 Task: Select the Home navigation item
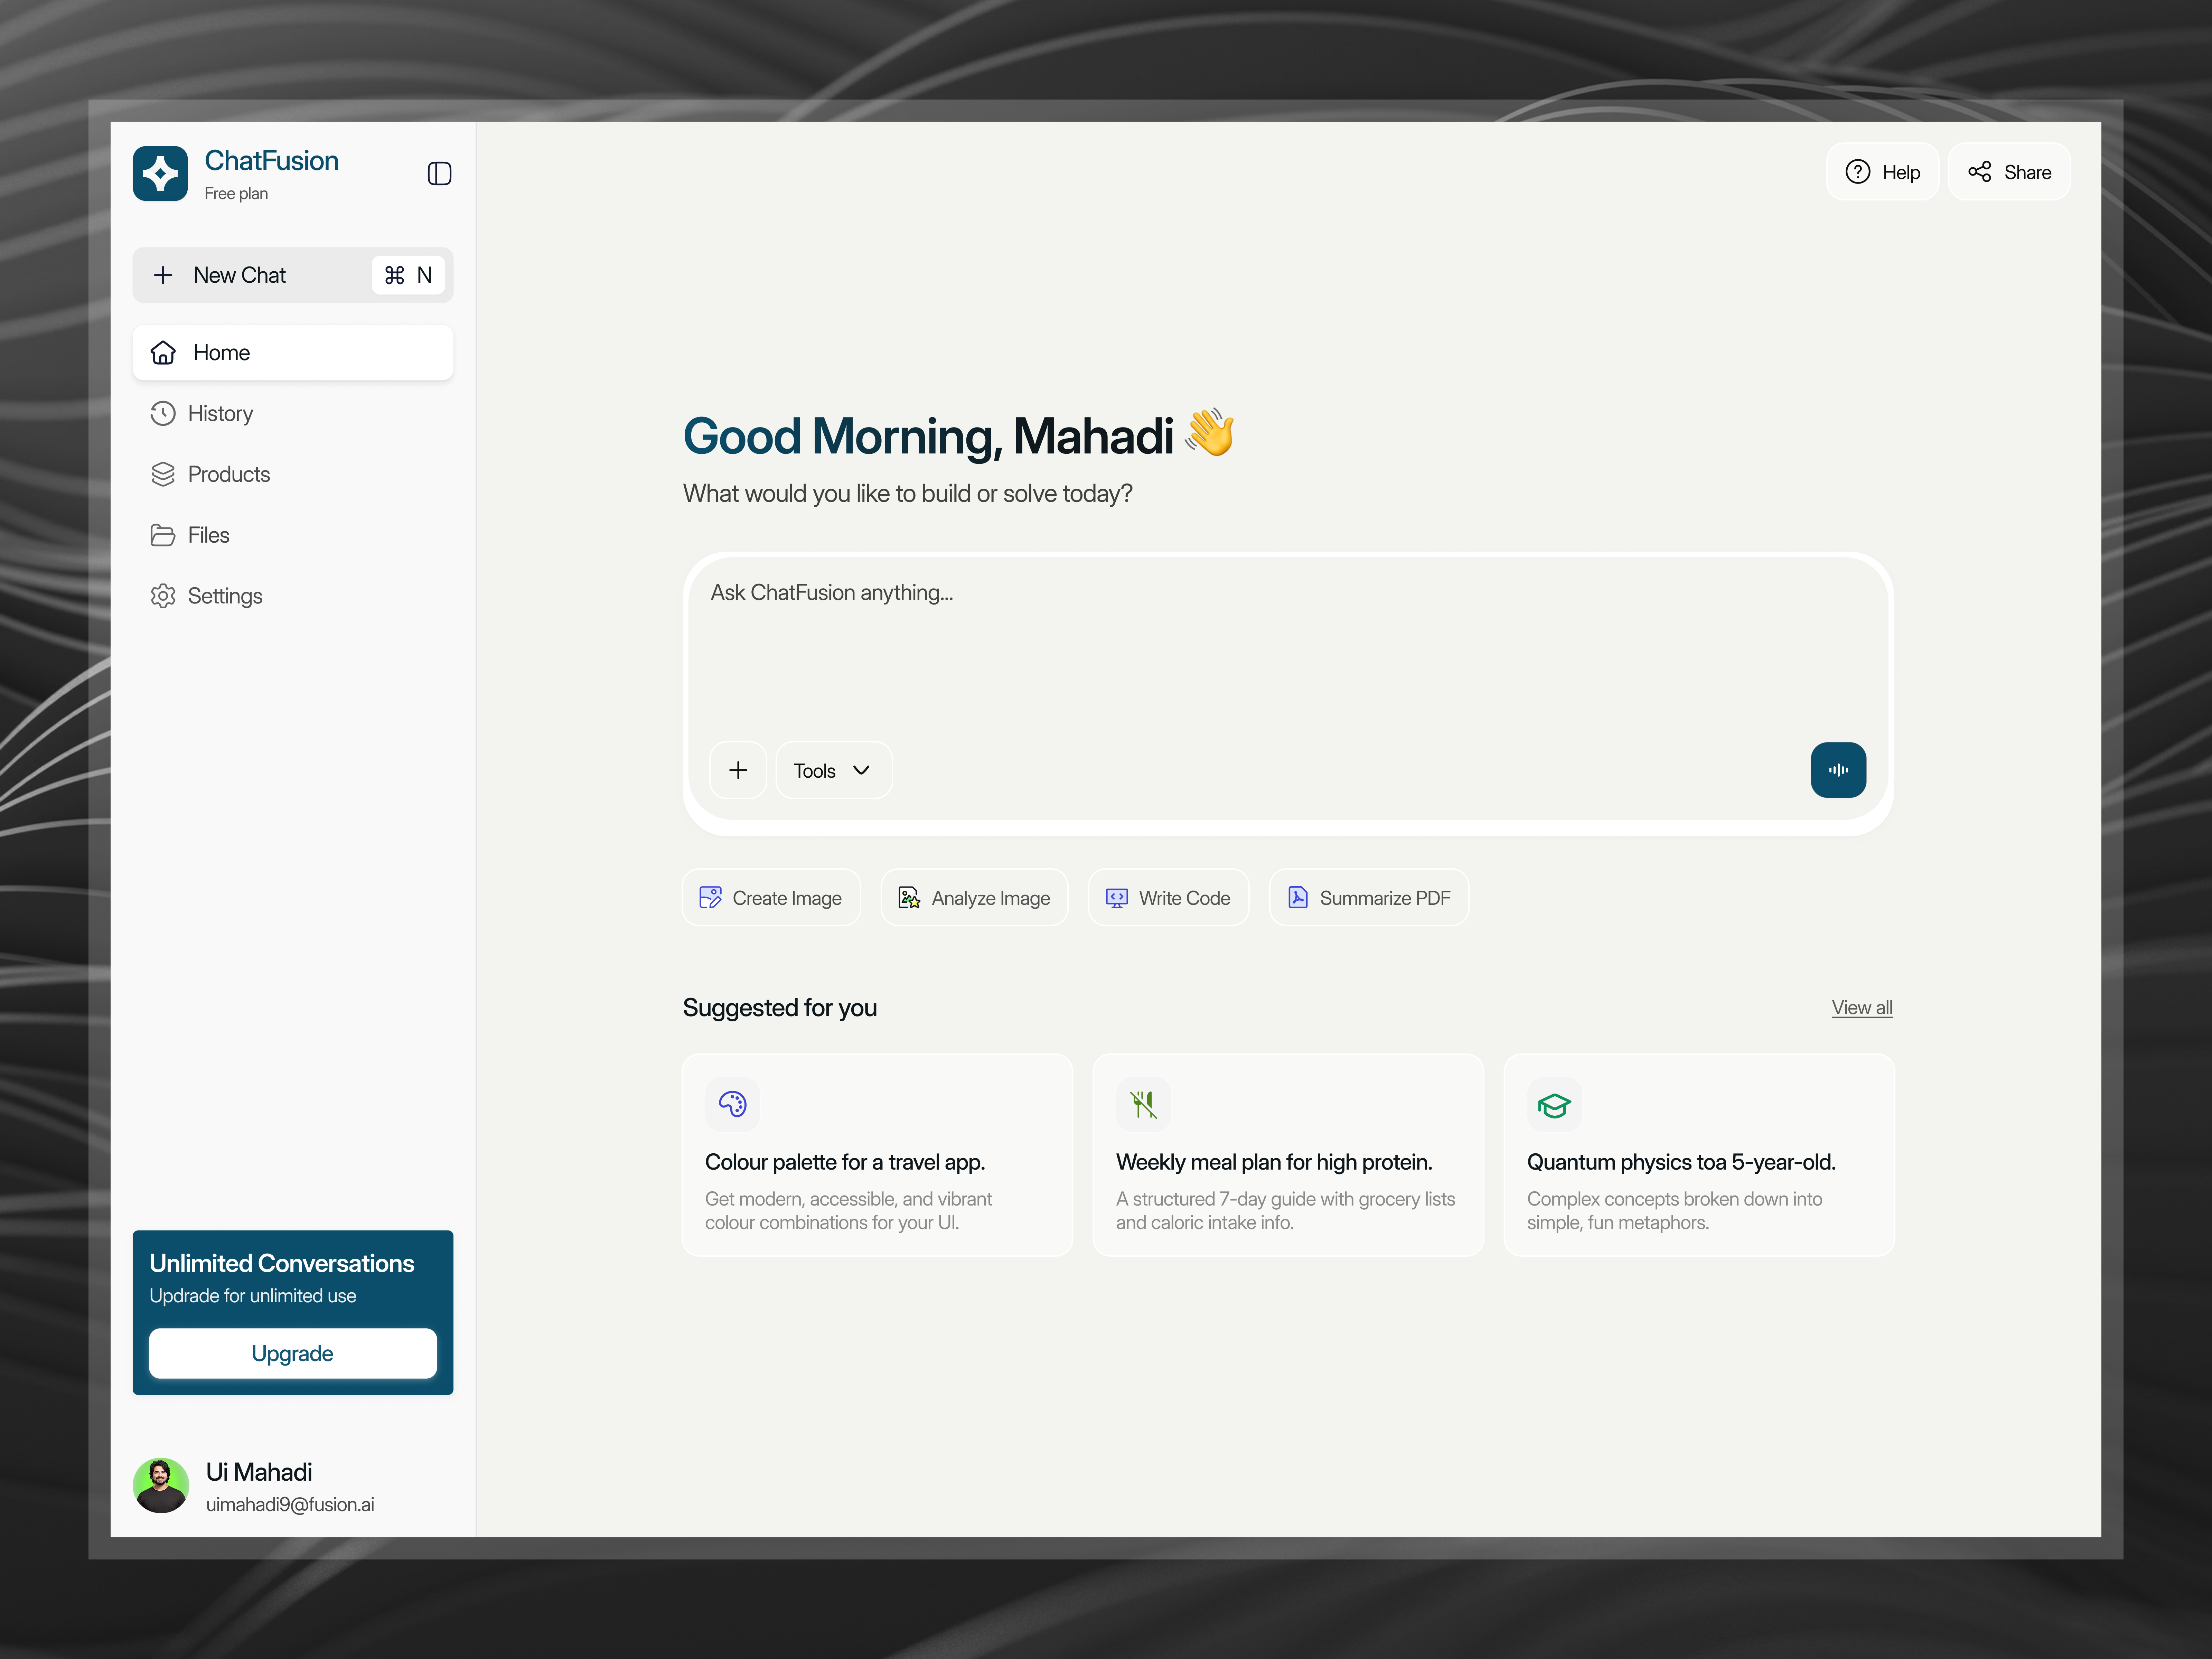pos(292,352)
